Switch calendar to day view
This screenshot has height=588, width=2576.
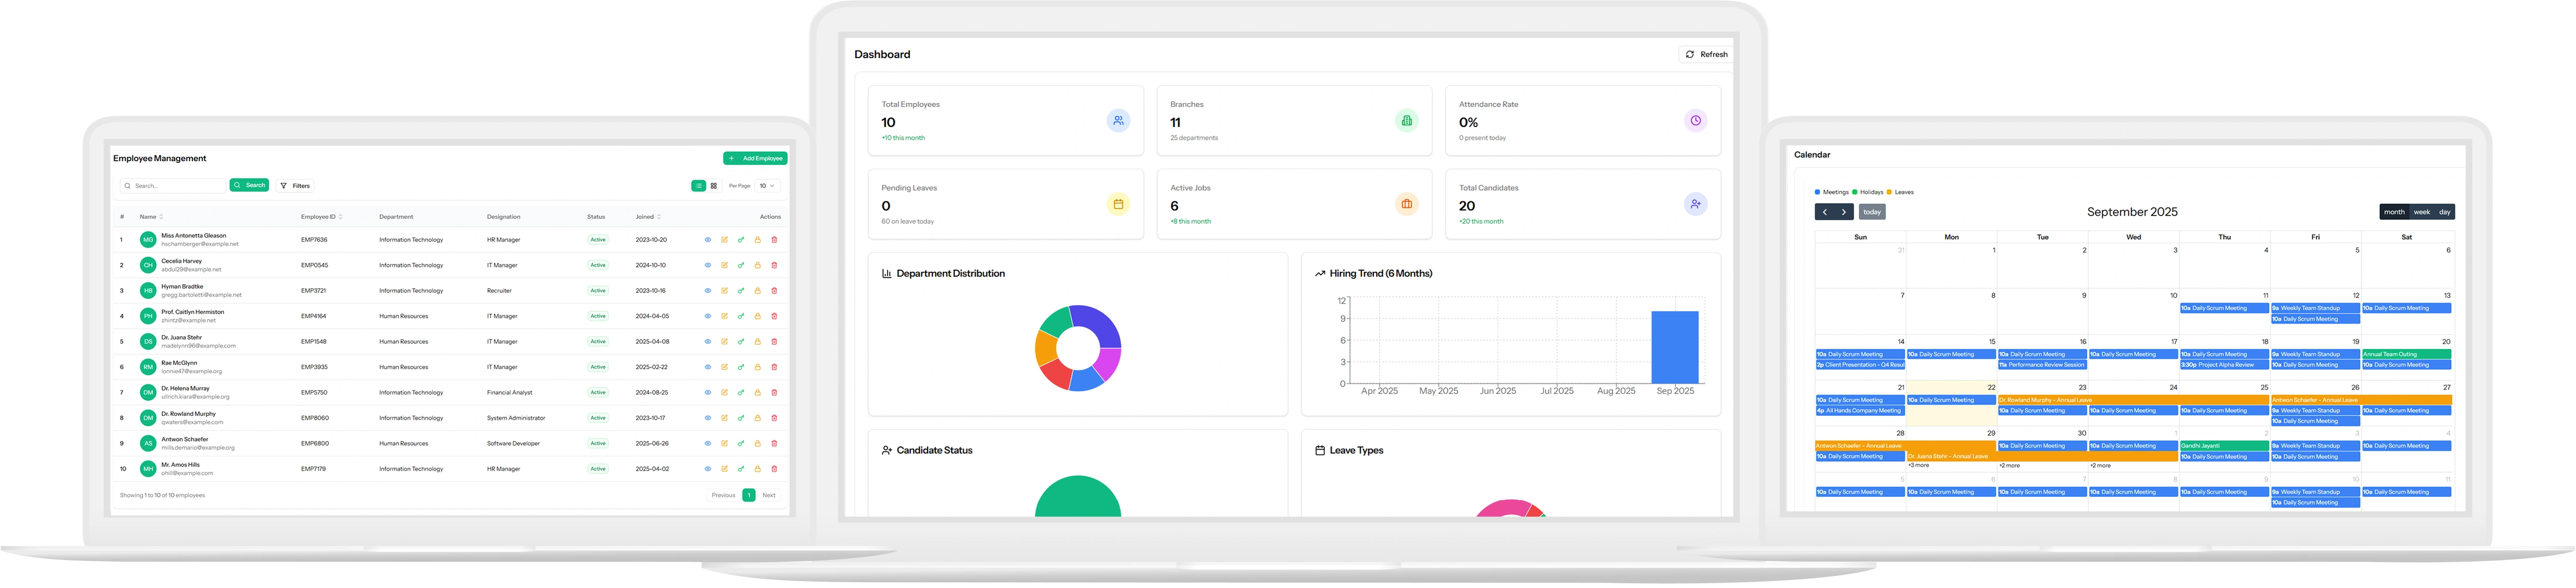(2444, 212)
